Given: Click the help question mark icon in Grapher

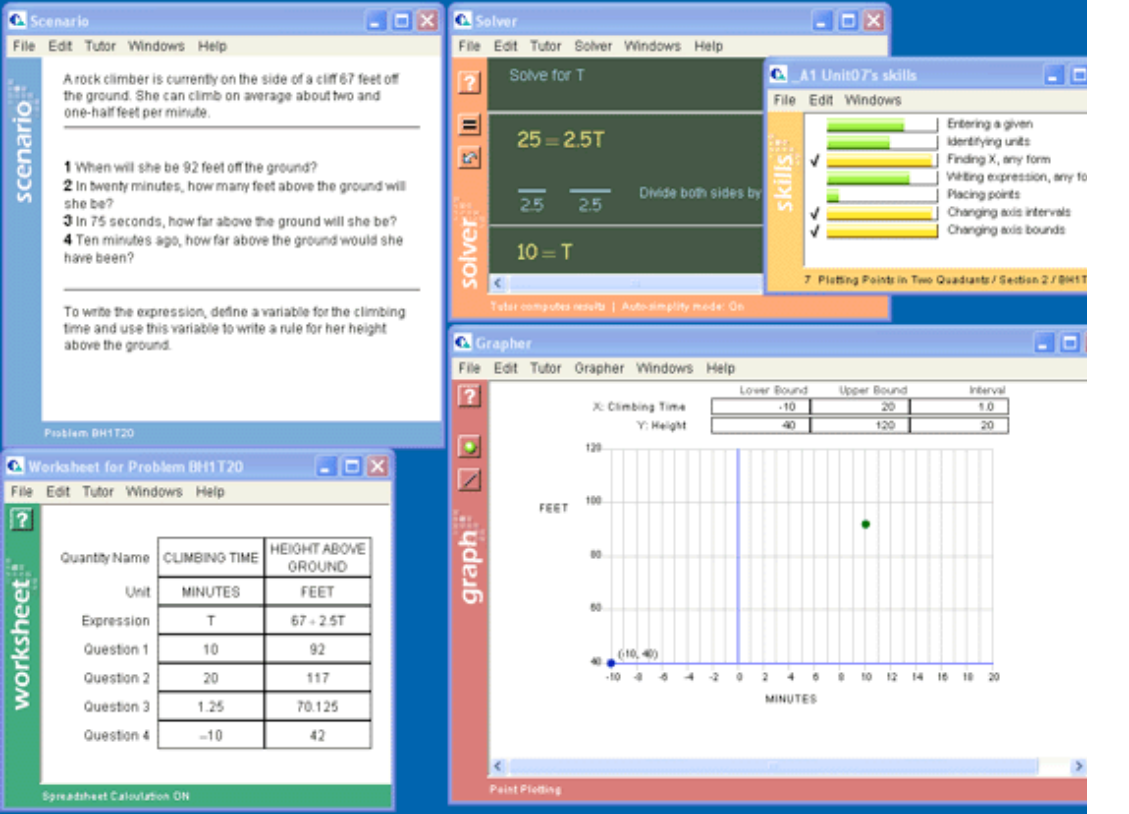Looking at the screenshot, I should (x=469, y=396).
